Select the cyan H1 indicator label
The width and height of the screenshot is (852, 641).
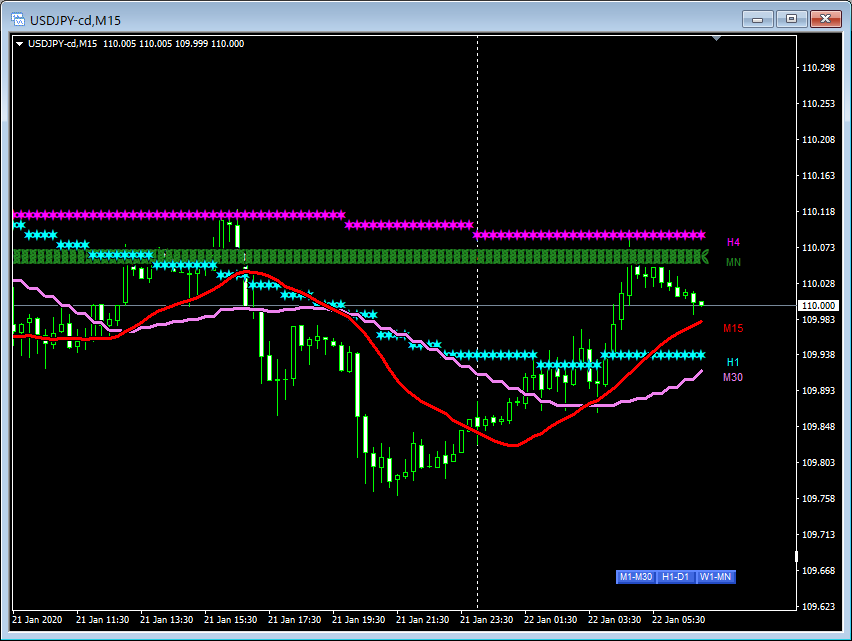pos(733,362)
